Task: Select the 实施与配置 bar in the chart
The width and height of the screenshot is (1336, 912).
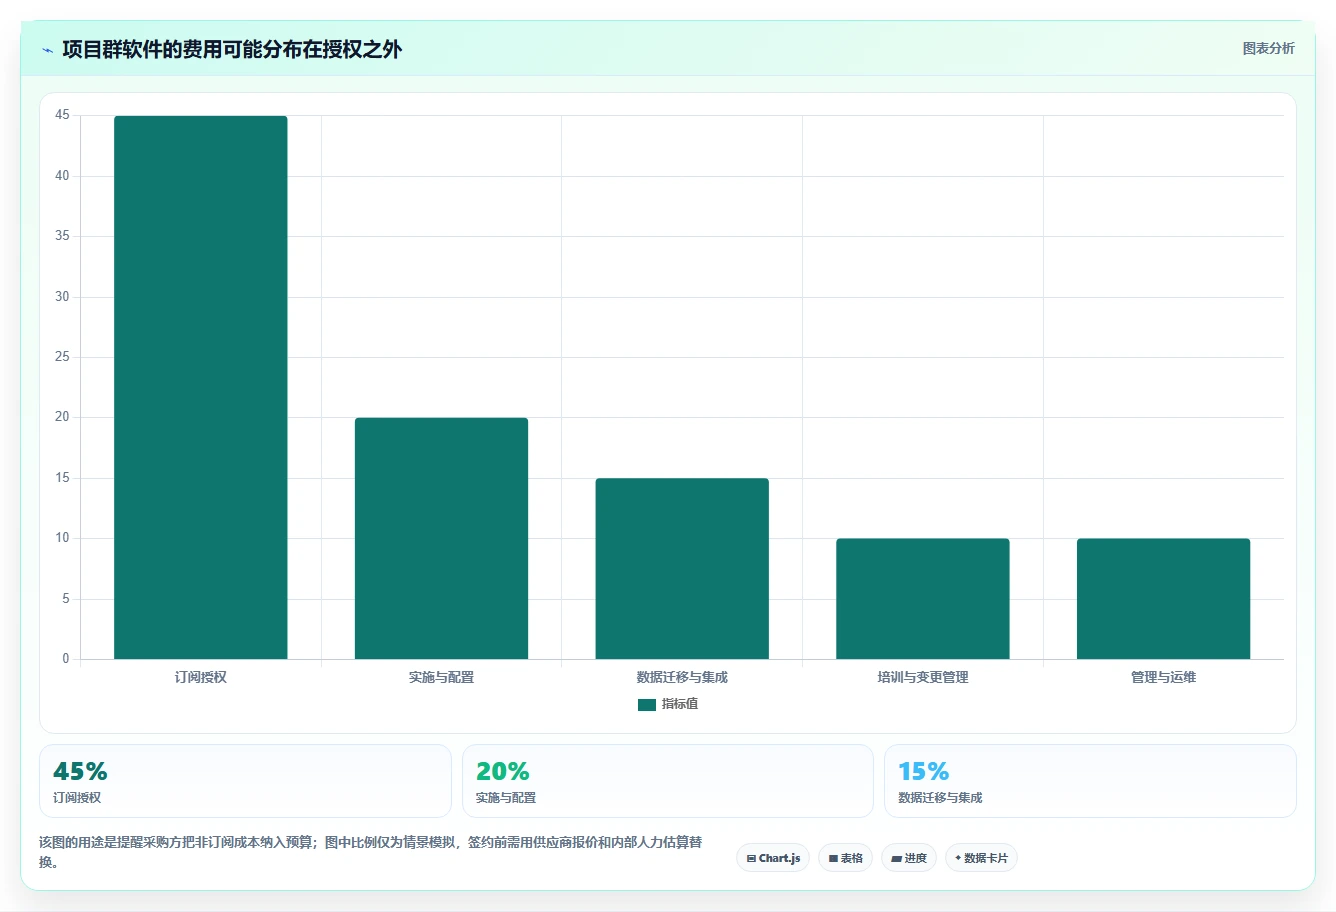Action: pyautogui.click(x=441, y=538)
